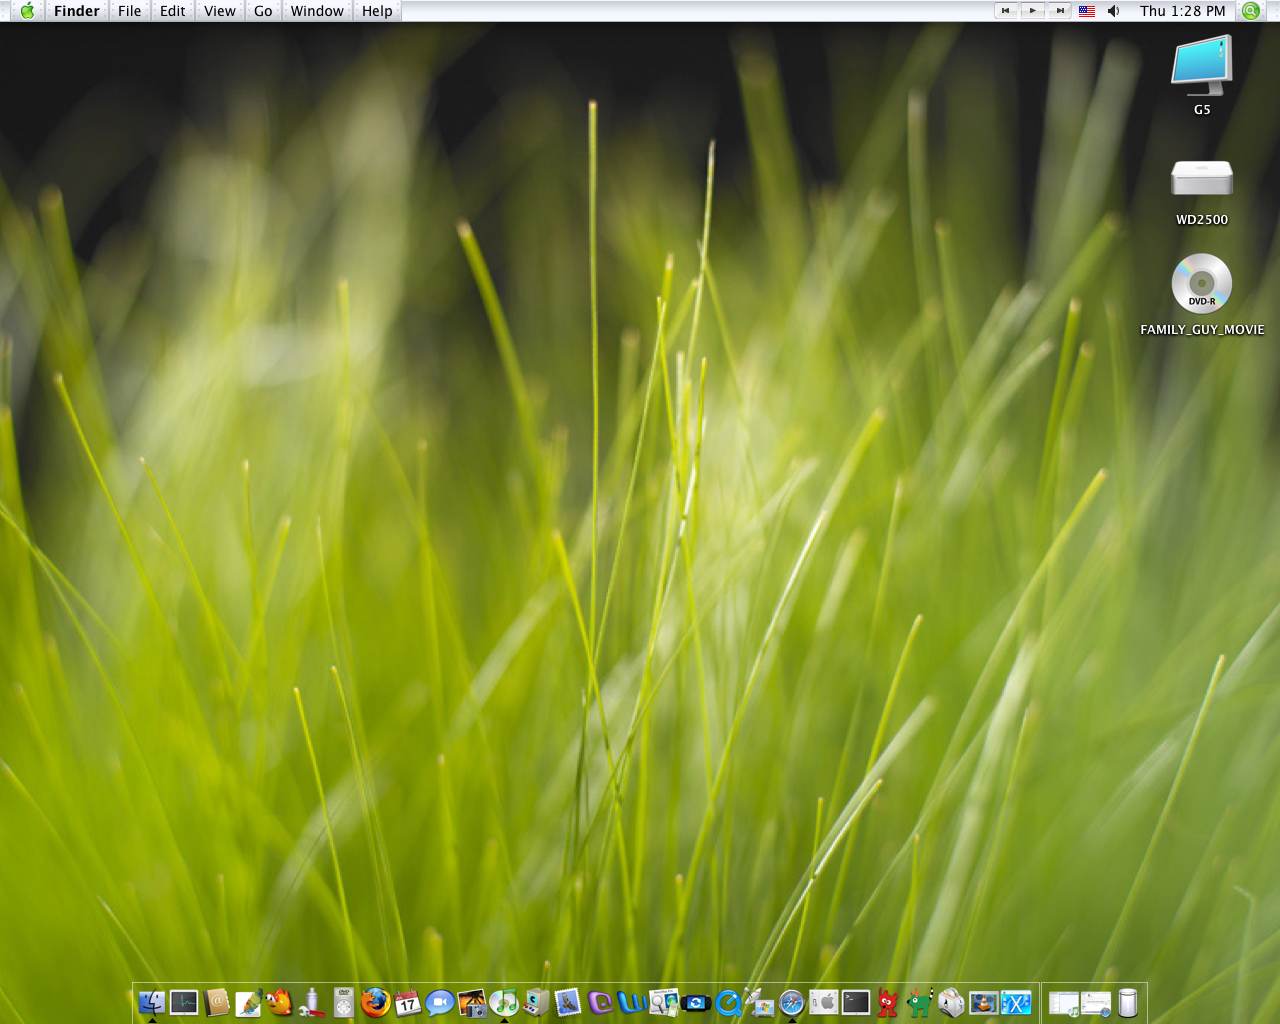Viewport: 1280px width, 1024px height.
Task: Select the FAMILY_GUY_MOVIE DVD on desktop
Action: tap(1201, 284)
